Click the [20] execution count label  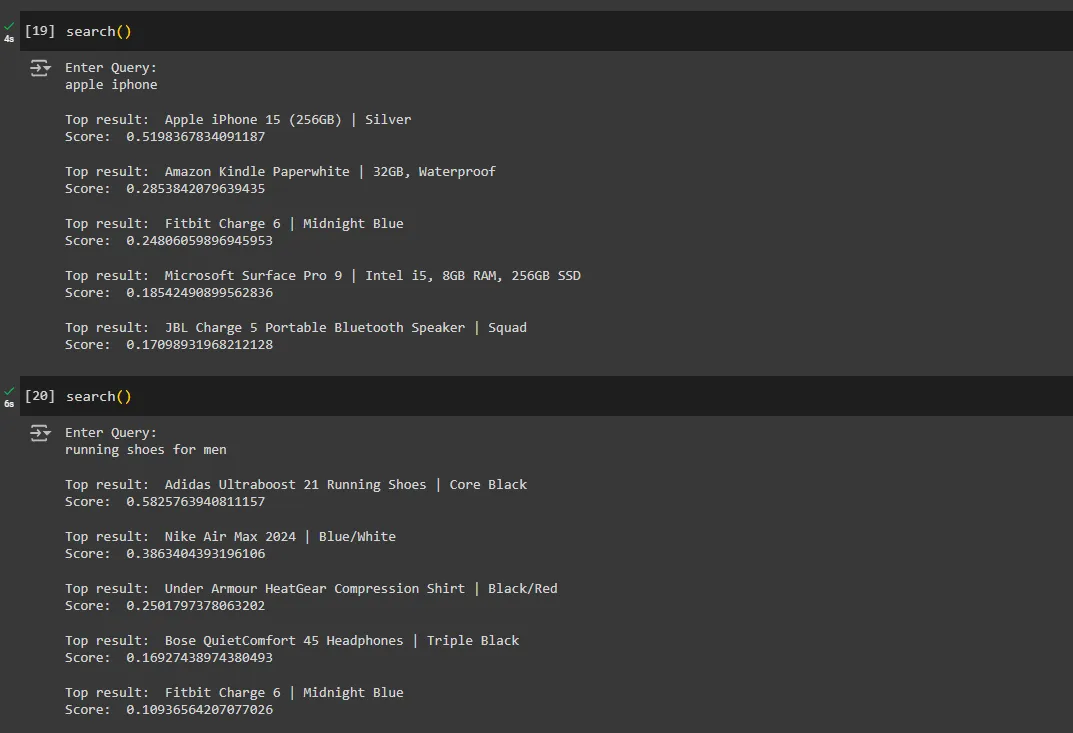40,396
